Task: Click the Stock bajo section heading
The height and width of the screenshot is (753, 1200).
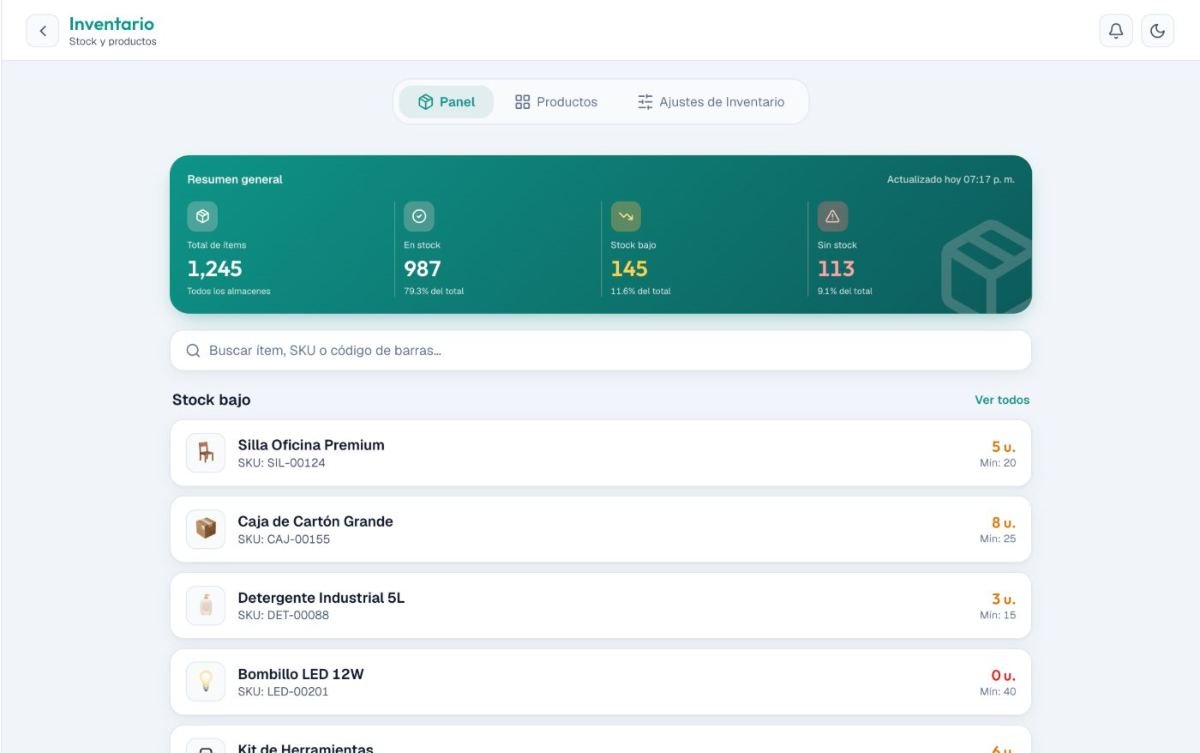Action: [x=211, y=400]
